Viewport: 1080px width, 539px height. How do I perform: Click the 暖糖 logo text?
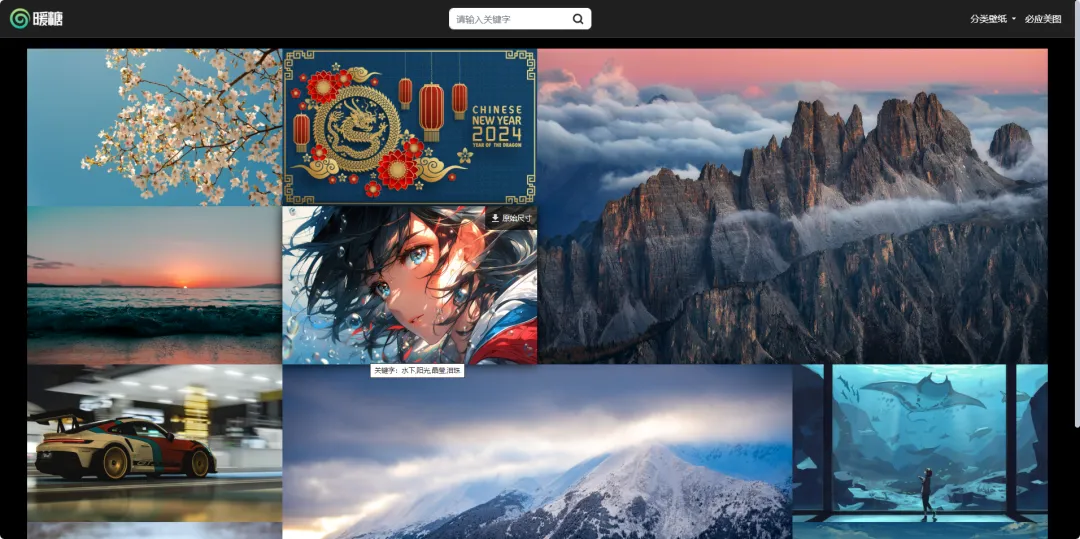[x=48, y=19]
